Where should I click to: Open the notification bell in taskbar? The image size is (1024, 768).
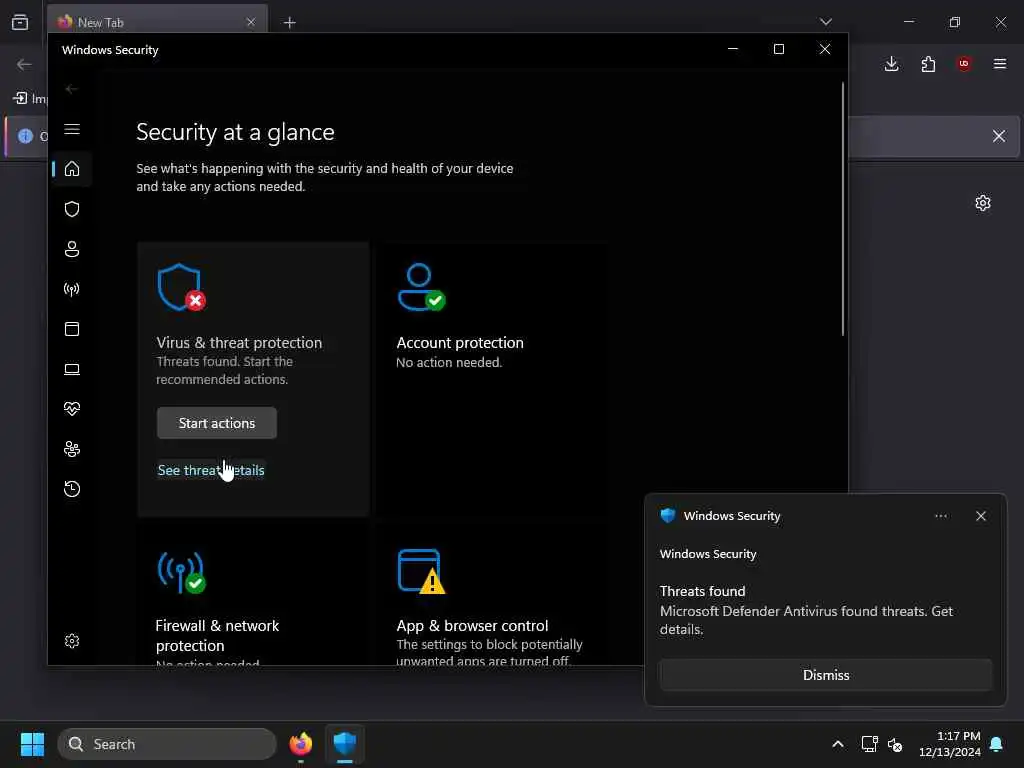996,744
